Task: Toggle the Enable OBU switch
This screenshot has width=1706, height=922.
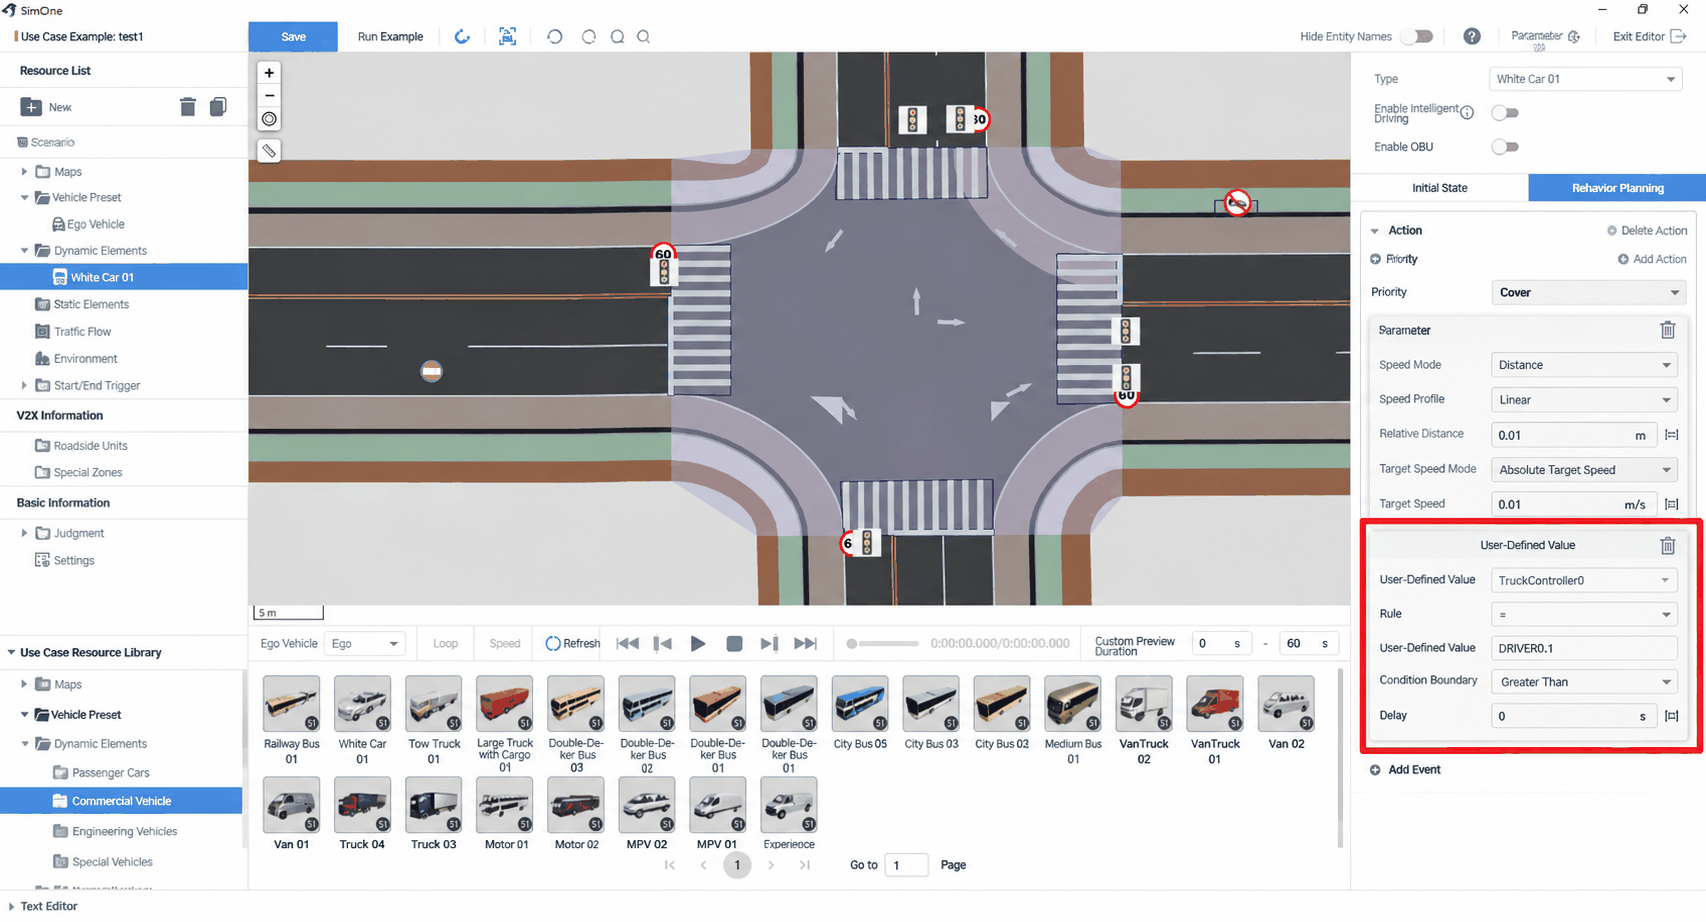Action: coord(1505,147)
